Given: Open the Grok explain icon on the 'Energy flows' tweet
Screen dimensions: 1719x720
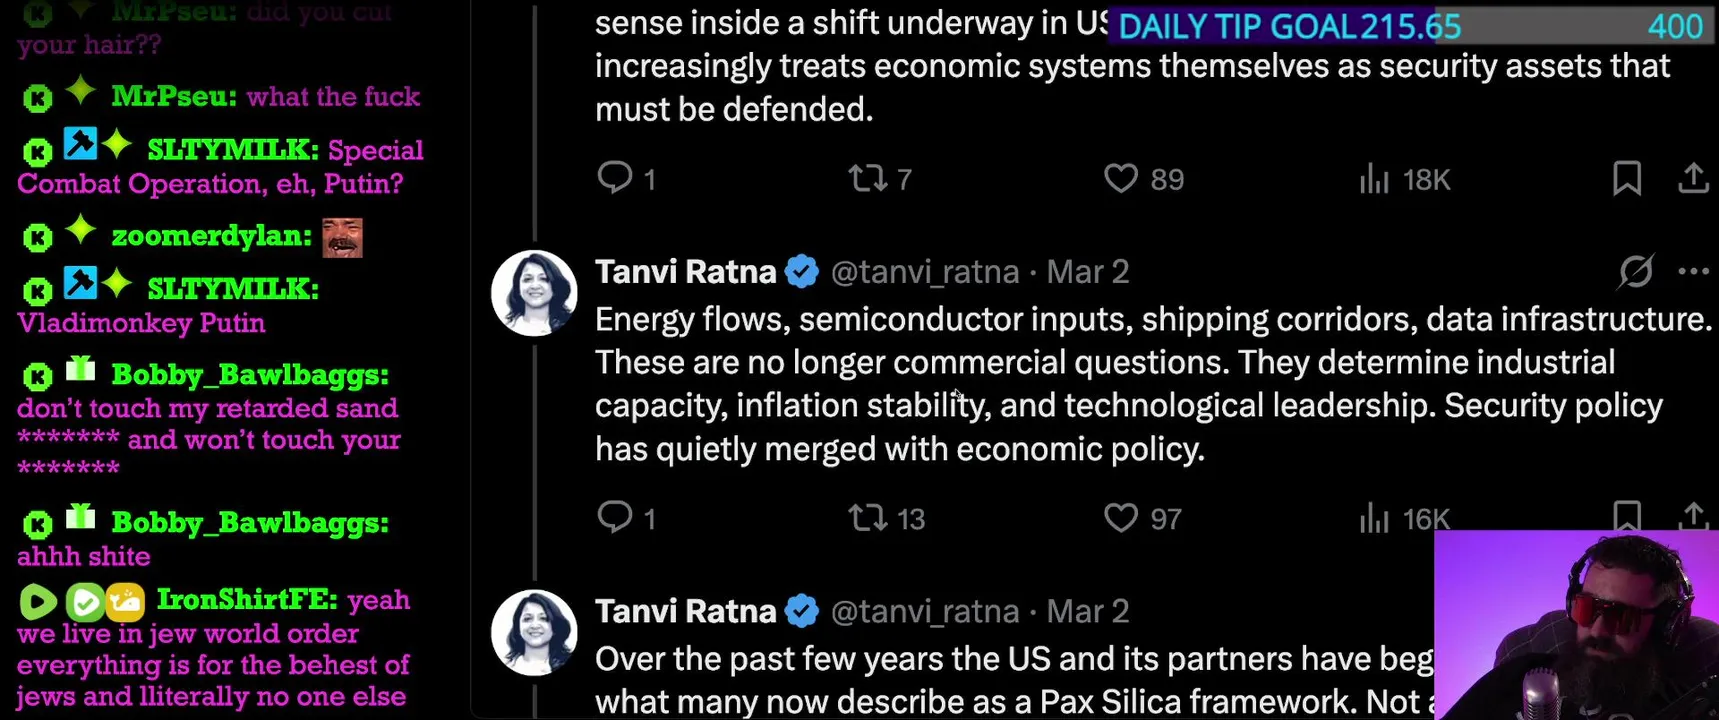Looking at the screenshot, I should pos(1636,272).
